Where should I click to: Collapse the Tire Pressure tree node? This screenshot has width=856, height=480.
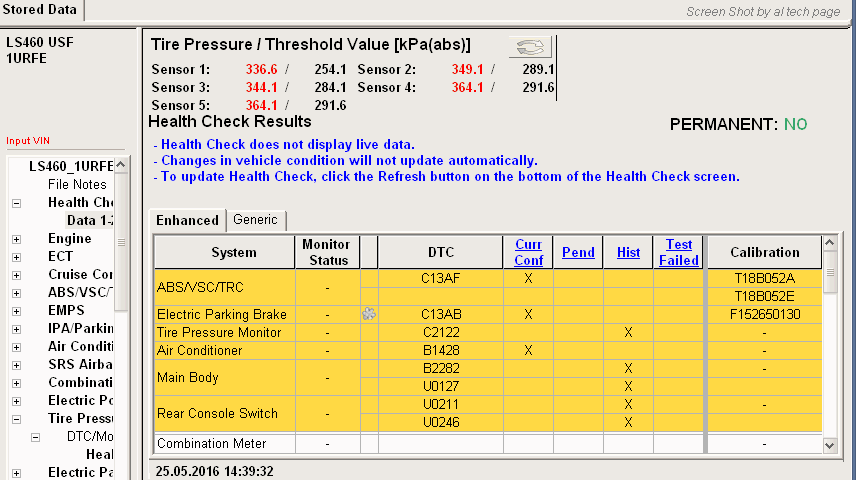[16, 419]
